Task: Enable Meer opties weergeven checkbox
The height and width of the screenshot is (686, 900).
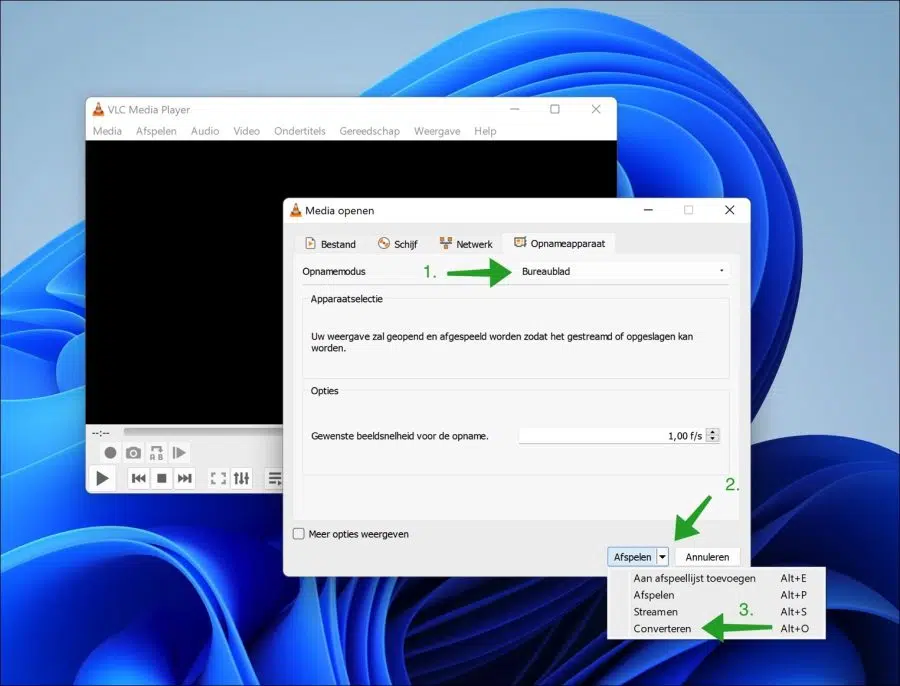Action: click(298, 534)
